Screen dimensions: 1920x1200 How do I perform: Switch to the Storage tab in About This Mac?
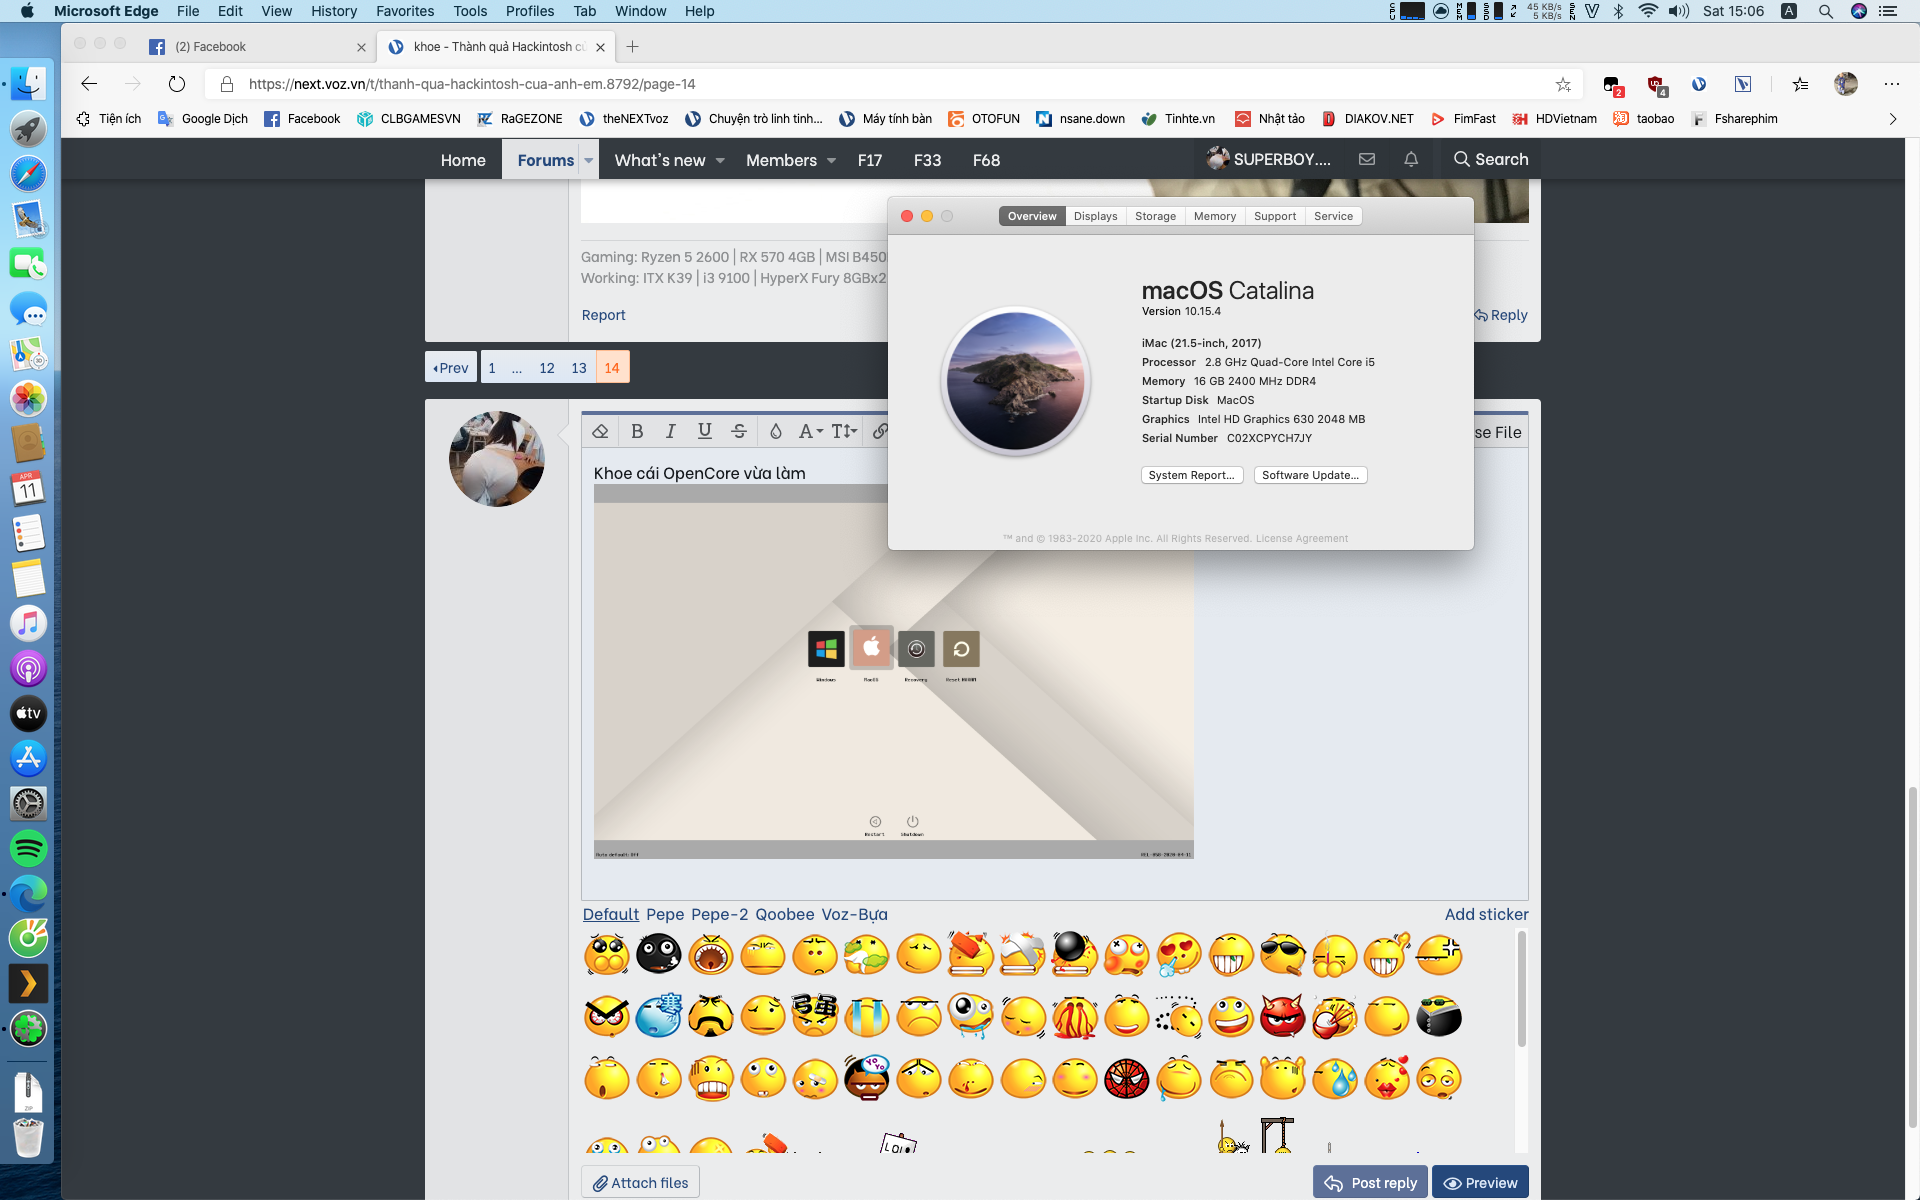coord(1155,216)
